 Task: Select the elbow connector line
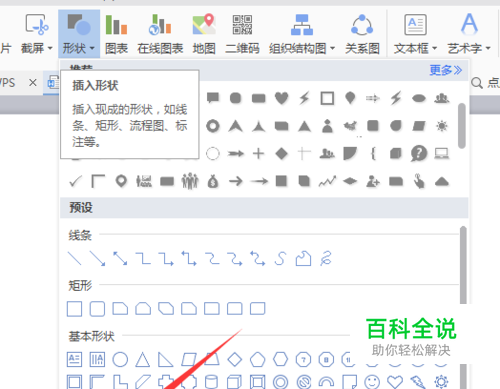pos(143,258)
